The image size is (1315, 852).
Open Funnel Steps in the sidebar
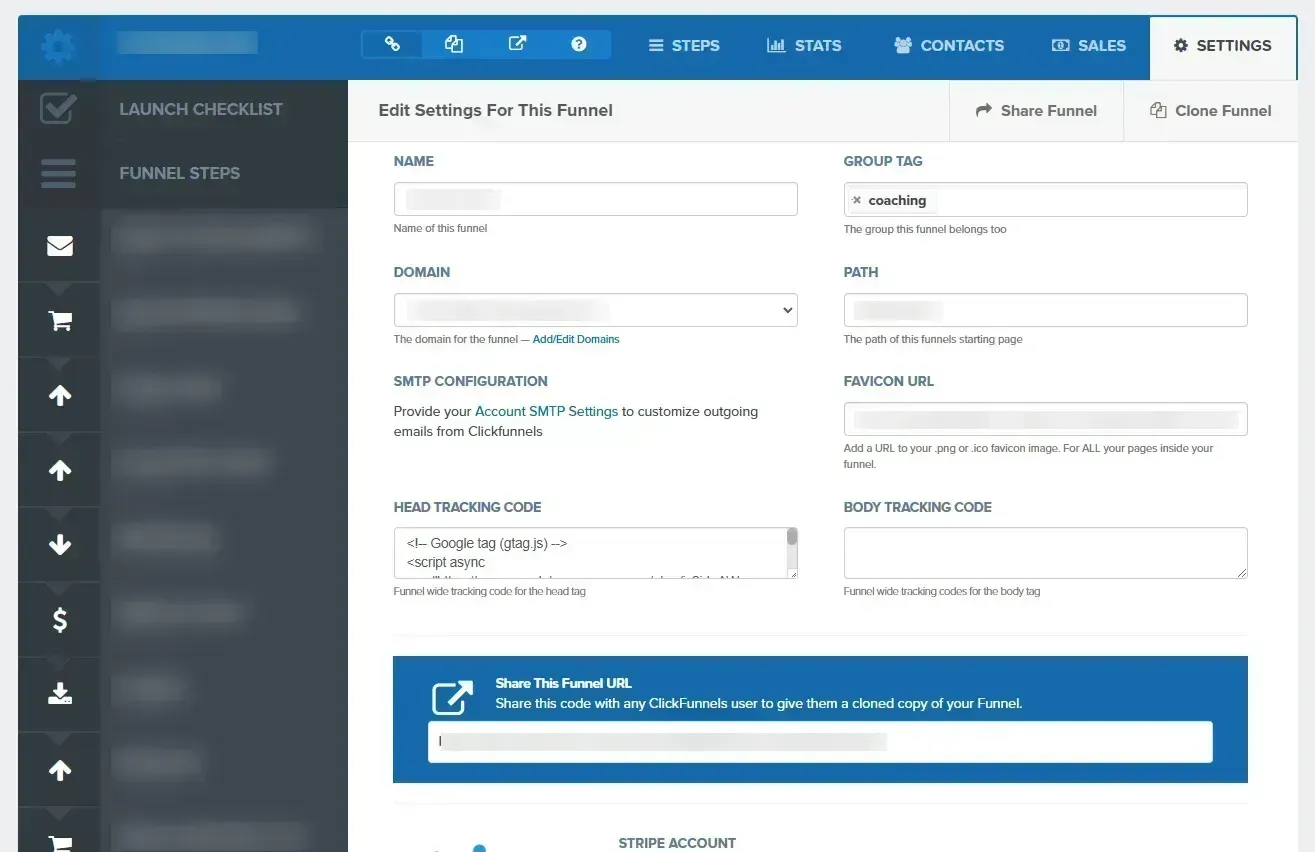180,173
